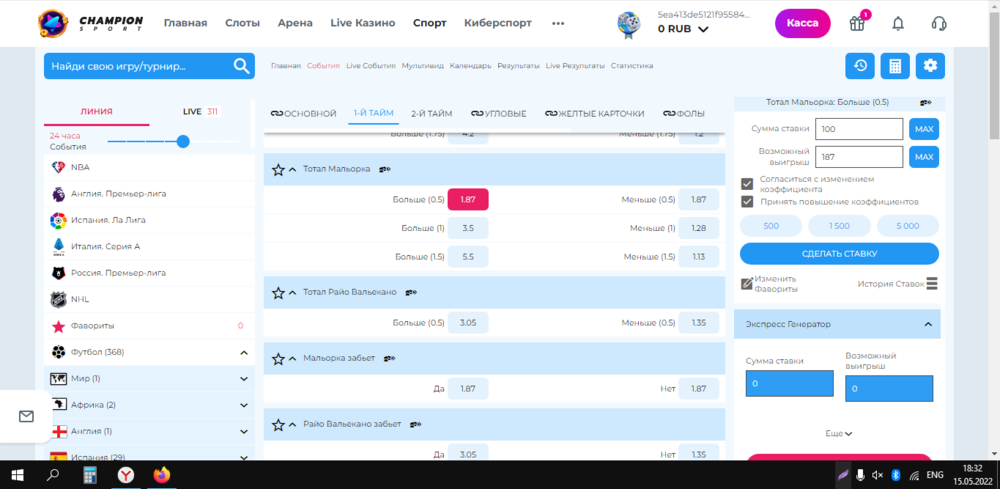The image size is (1000, 489).
Task: Click the Касса button
Action: [803, 24]
